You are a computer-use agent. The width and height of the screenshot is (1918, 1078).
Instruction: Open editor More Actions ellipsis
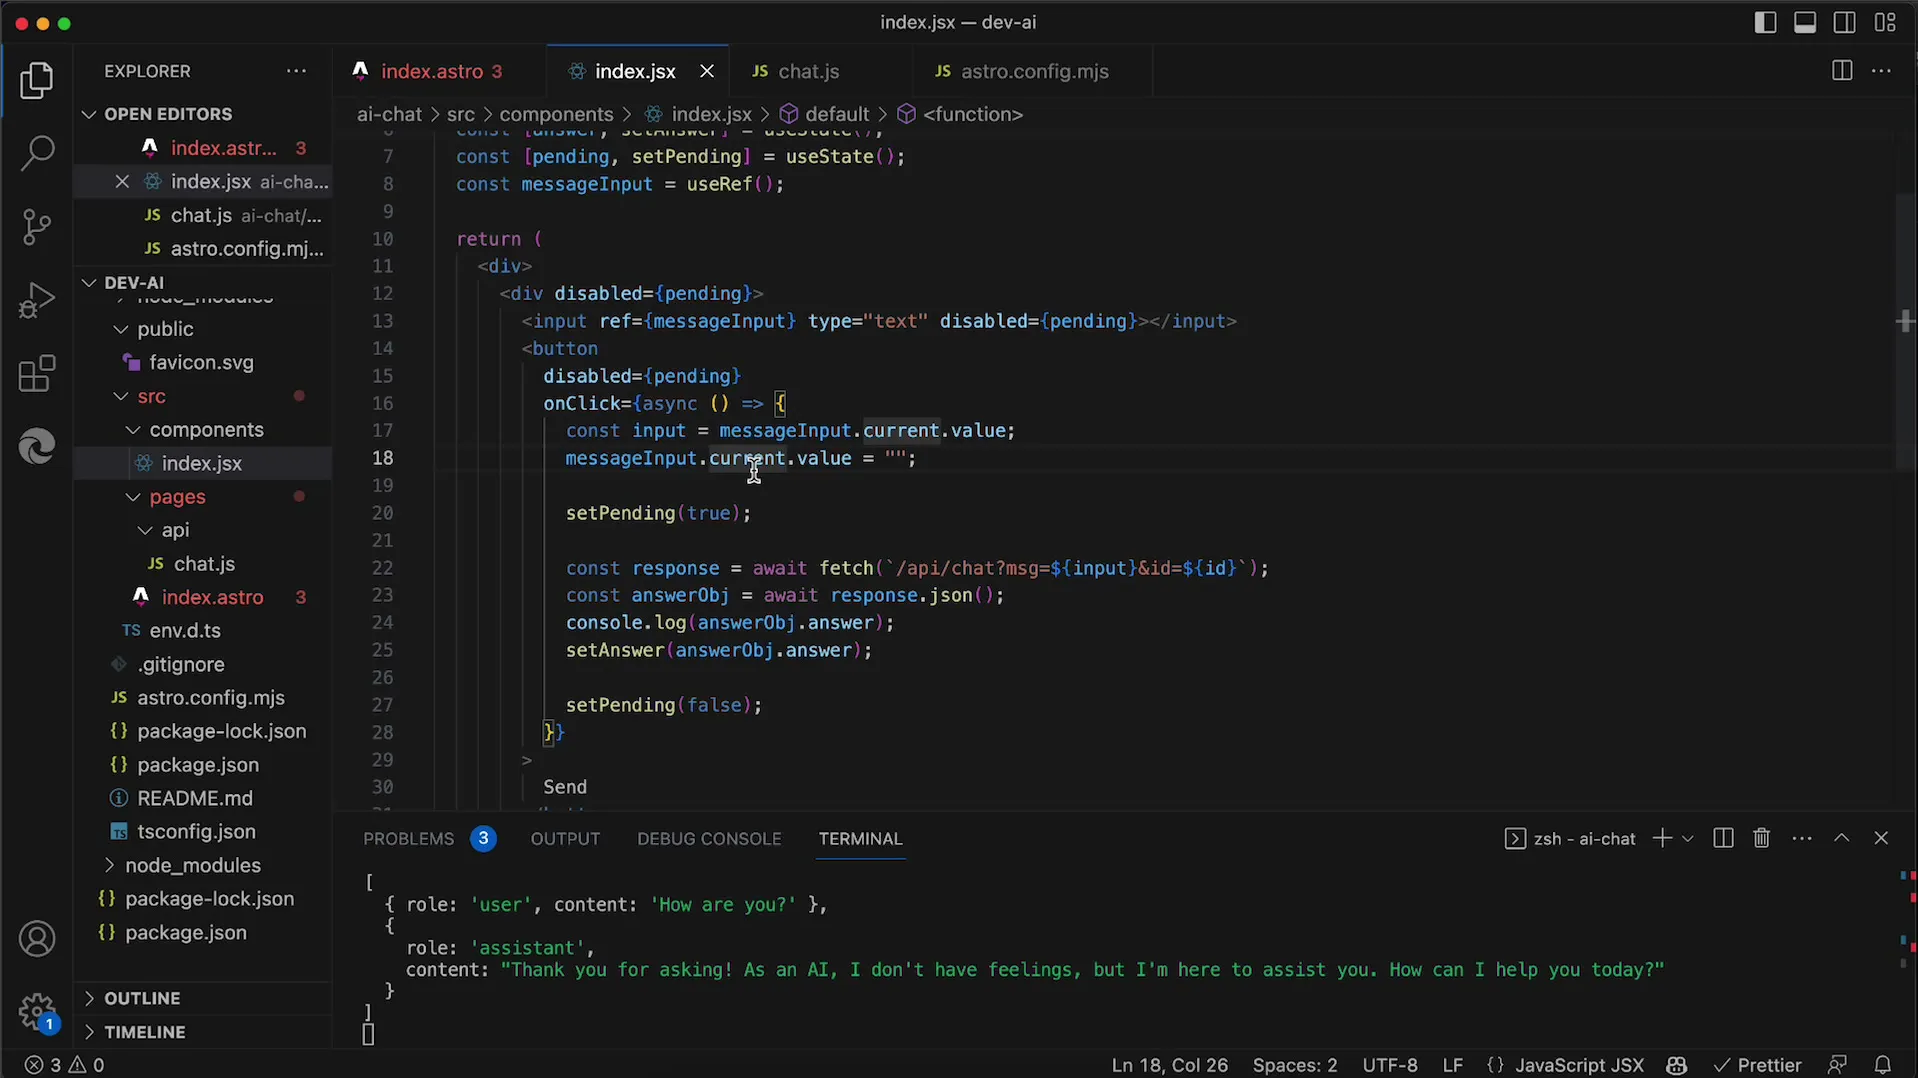click(1881, 71)
